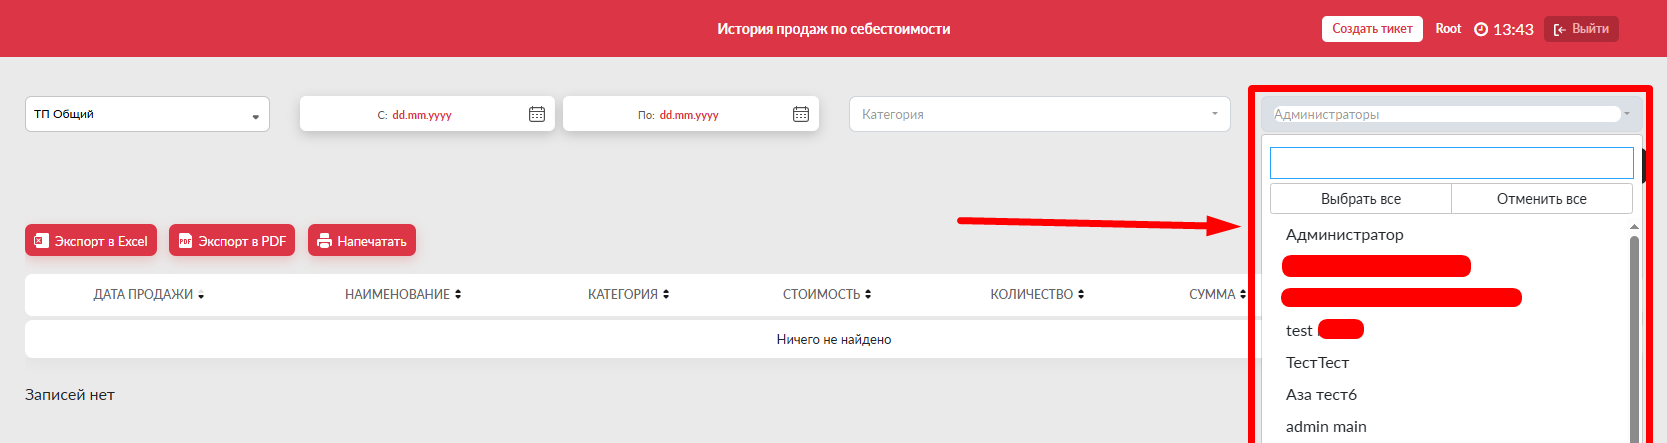Screen dimensions: 1667x443
Task: Select admin main in the list
Action: tap(1326, 427)
